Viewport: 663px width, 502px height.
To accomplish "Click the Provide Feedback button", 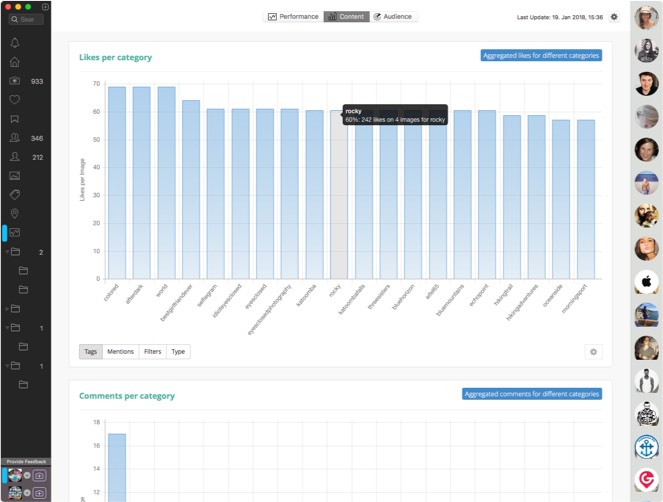I will click(26, 461).
